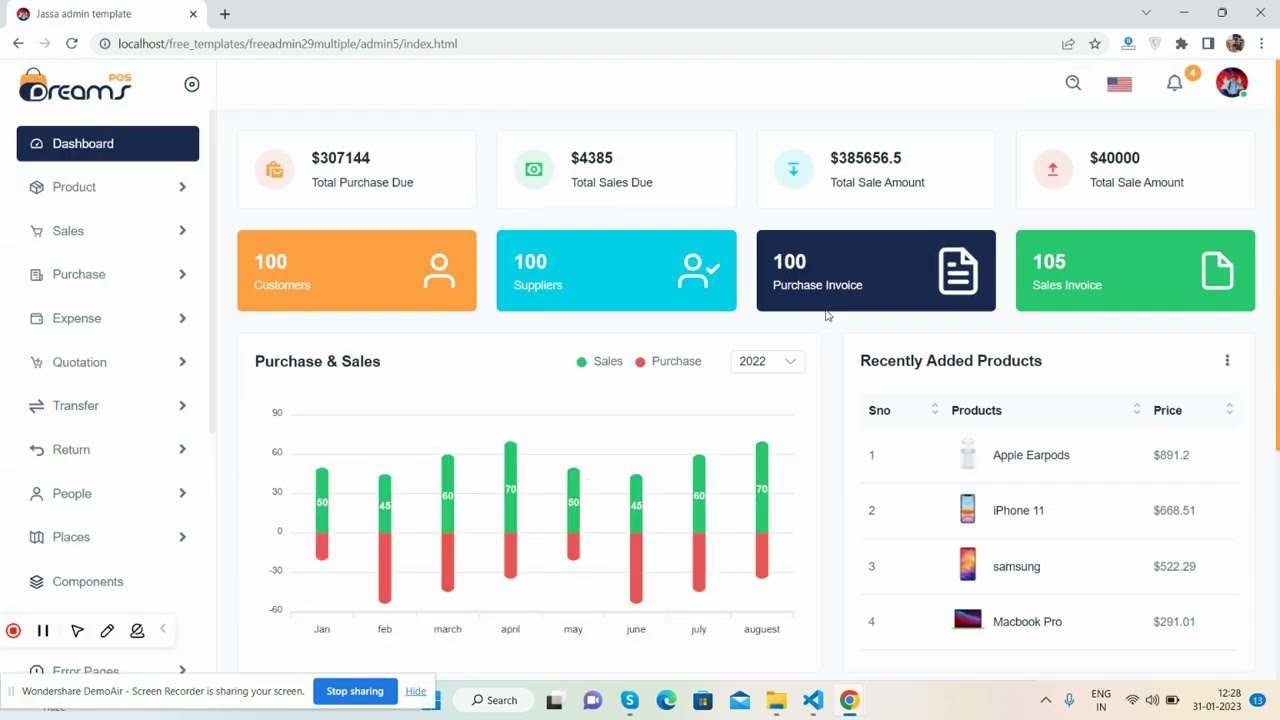Viewport: 1280px width, 720px height.
Task: Reload the page with the browser refresh button
Action: pos(72,43)
